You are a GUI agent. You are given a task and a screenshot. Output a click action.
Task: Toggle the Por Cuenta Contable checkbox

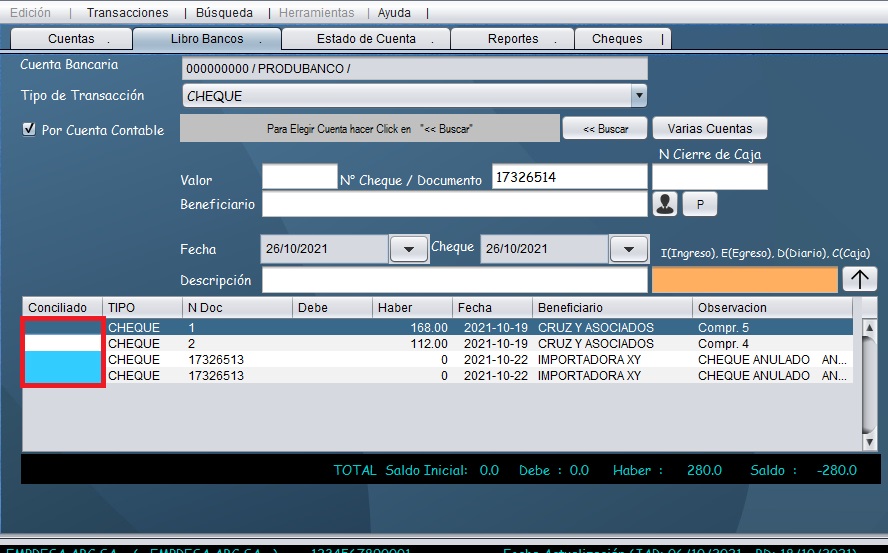(x=29, y=129)
